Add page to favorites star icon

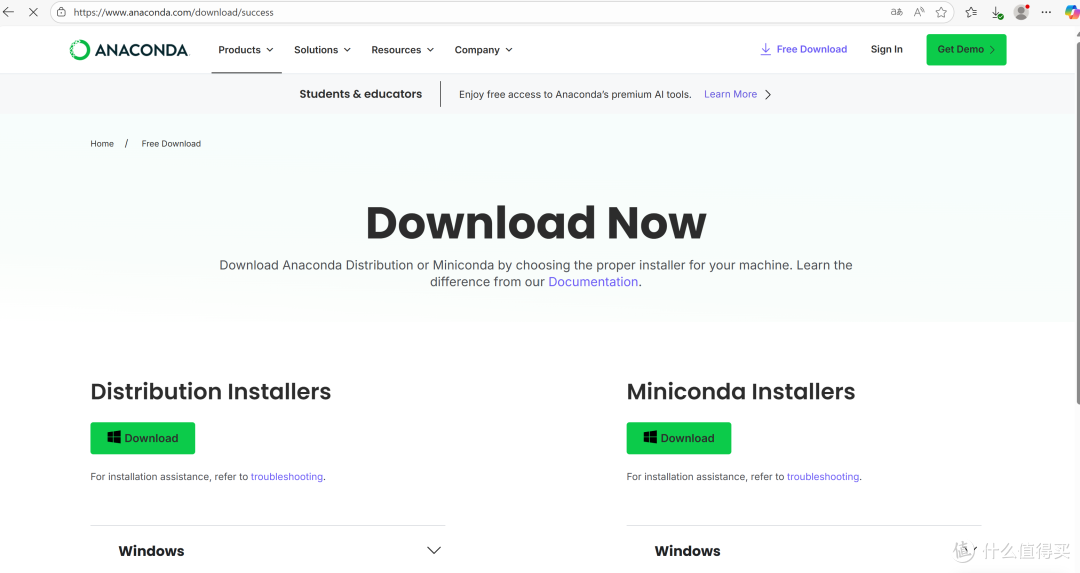click(941, 12)
